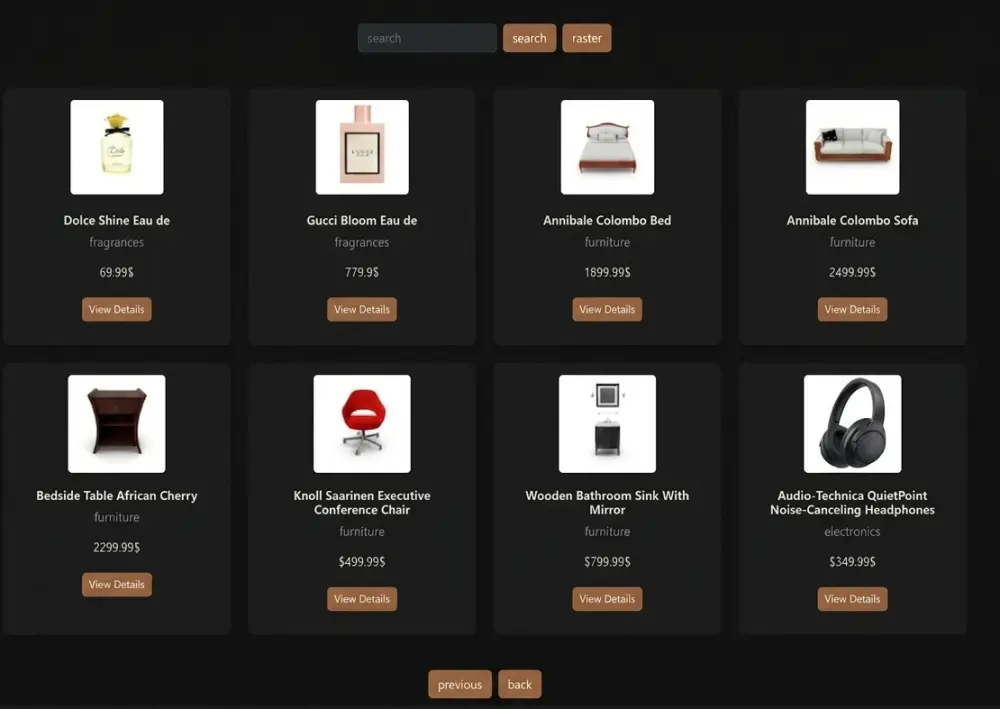Image resolution: width=1000 pixels, height=709 pixels.
Task: View details of Annibale Colombo Bed
Action: pos(607,309)
